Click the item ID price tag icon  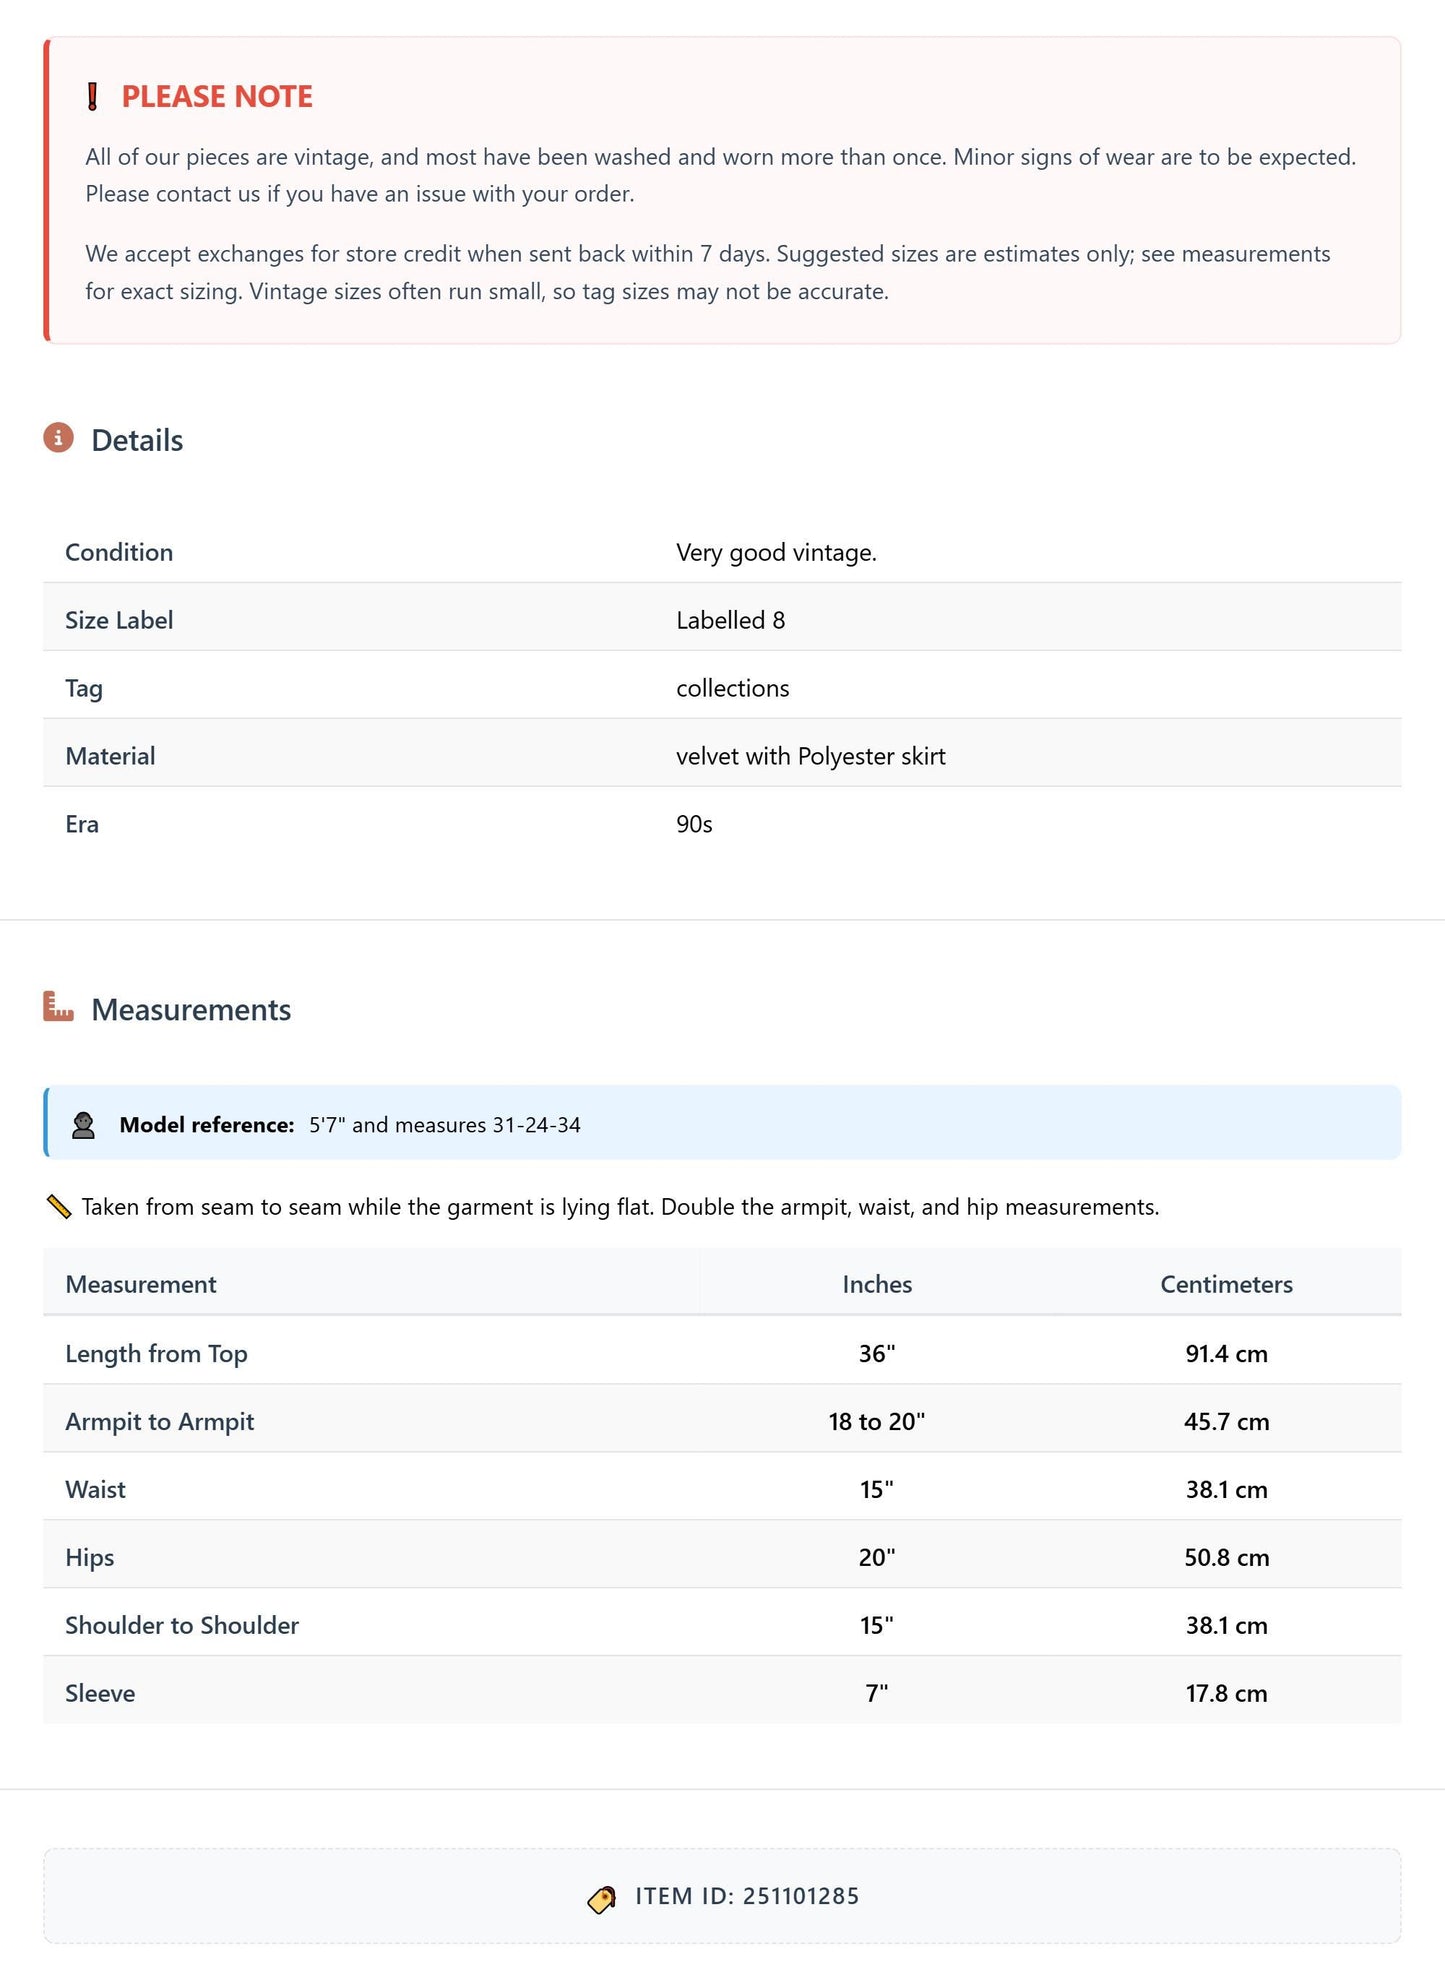[x=601, y=1897]
